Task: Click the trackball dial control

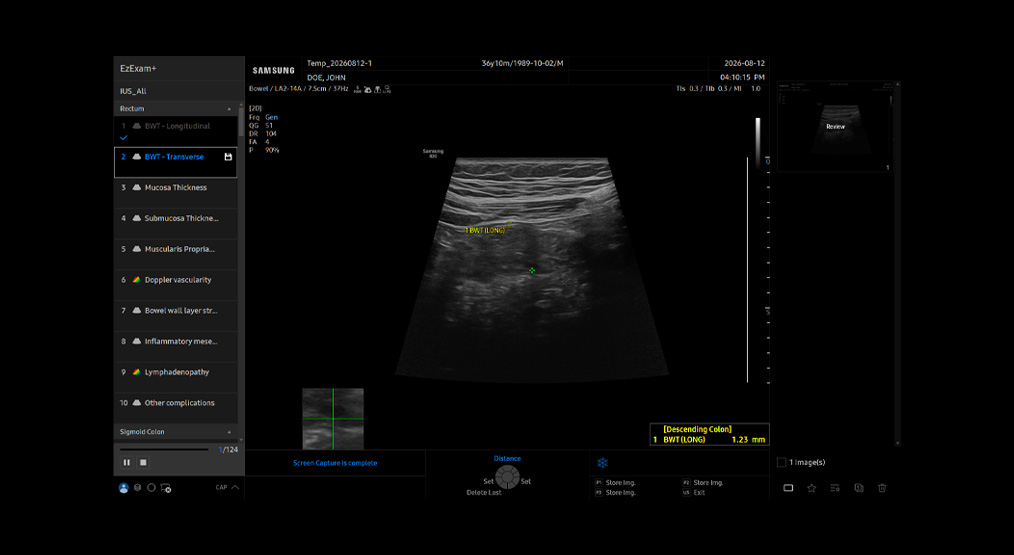Action: [507, 477]
